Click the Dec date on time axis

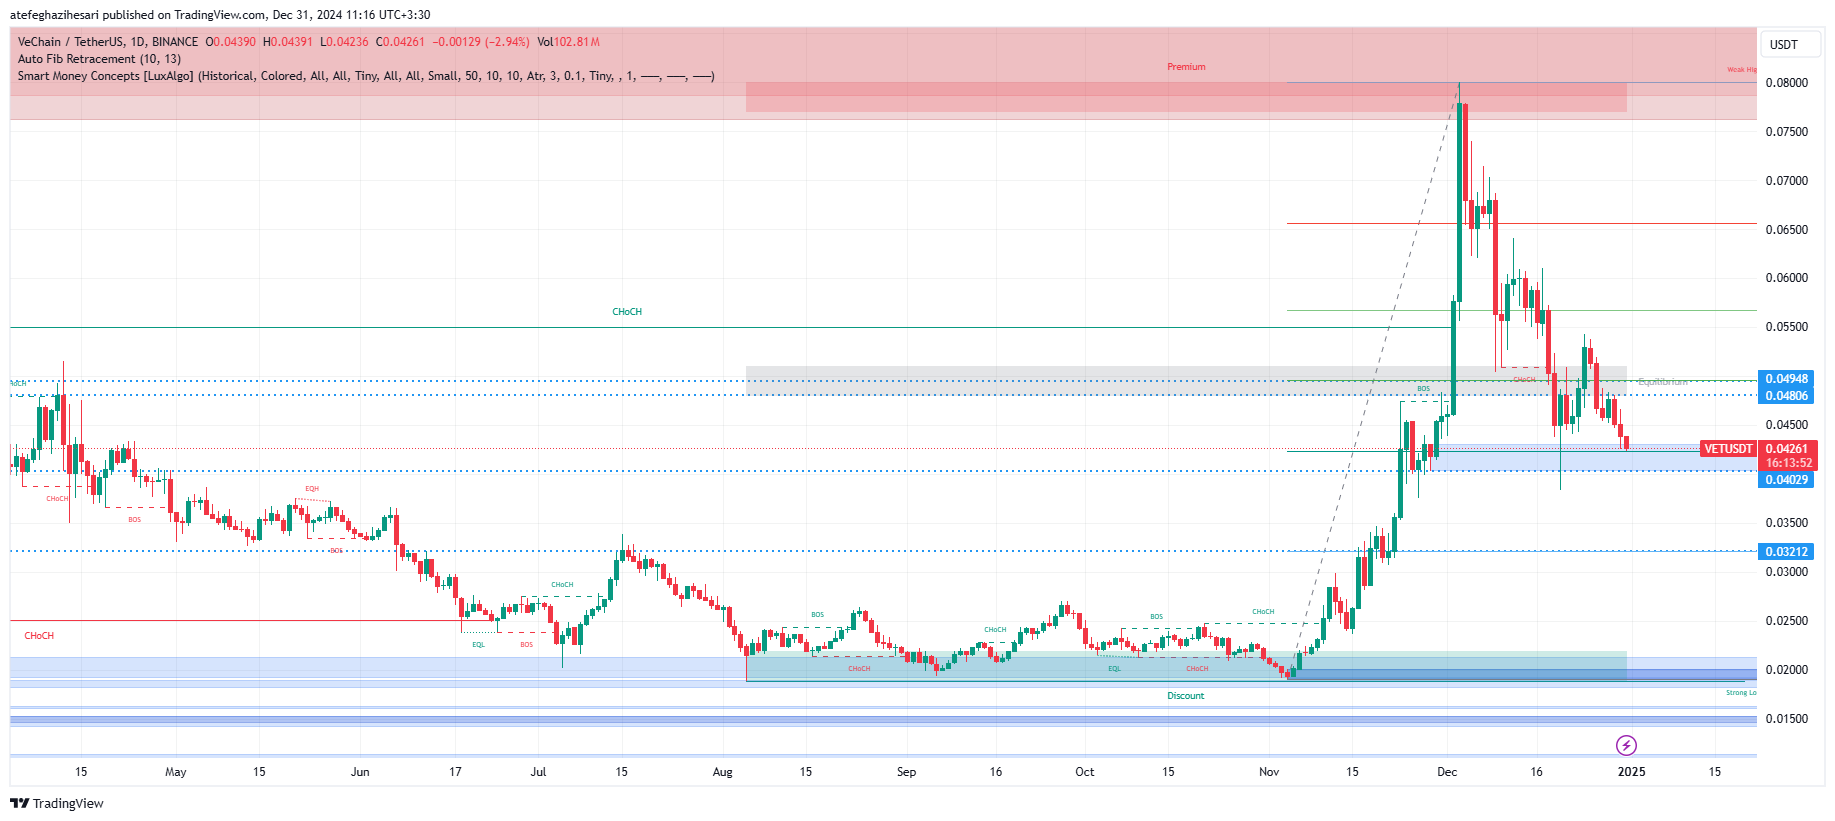point(1447,772)
